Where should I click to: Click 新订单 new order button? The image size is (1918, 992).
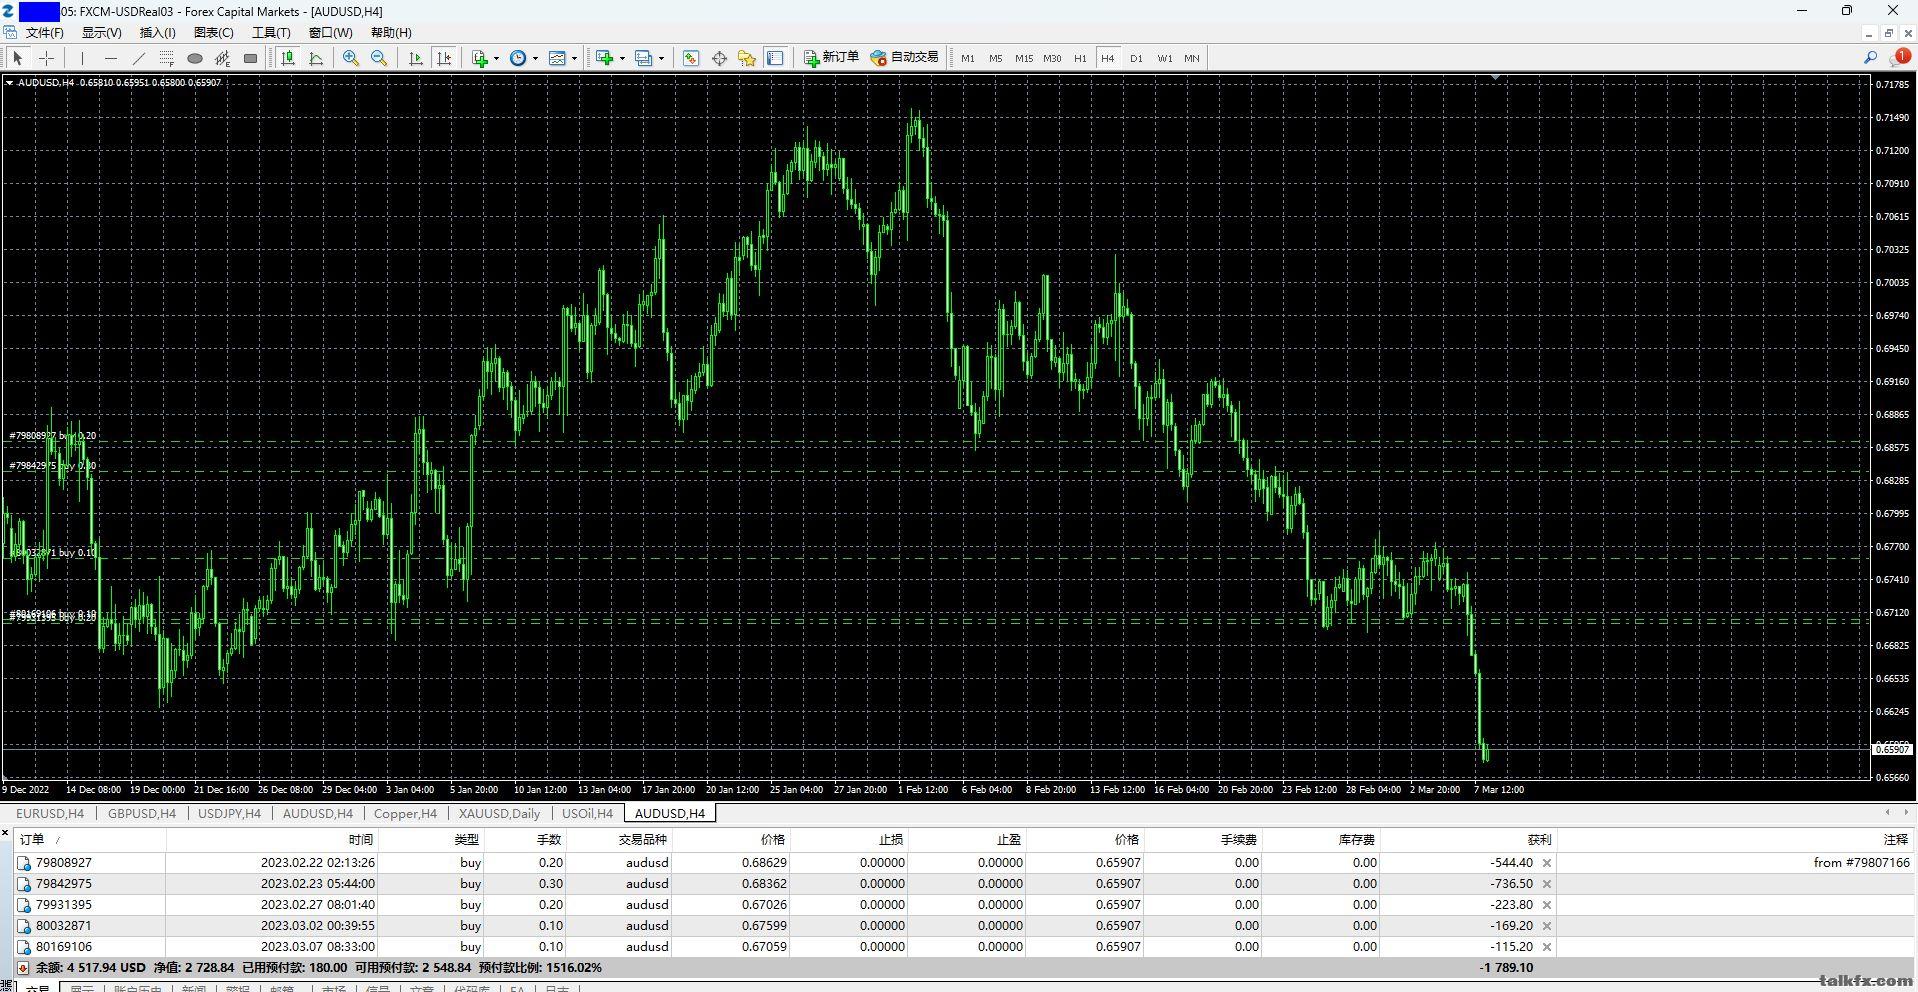tap(831, 58)
